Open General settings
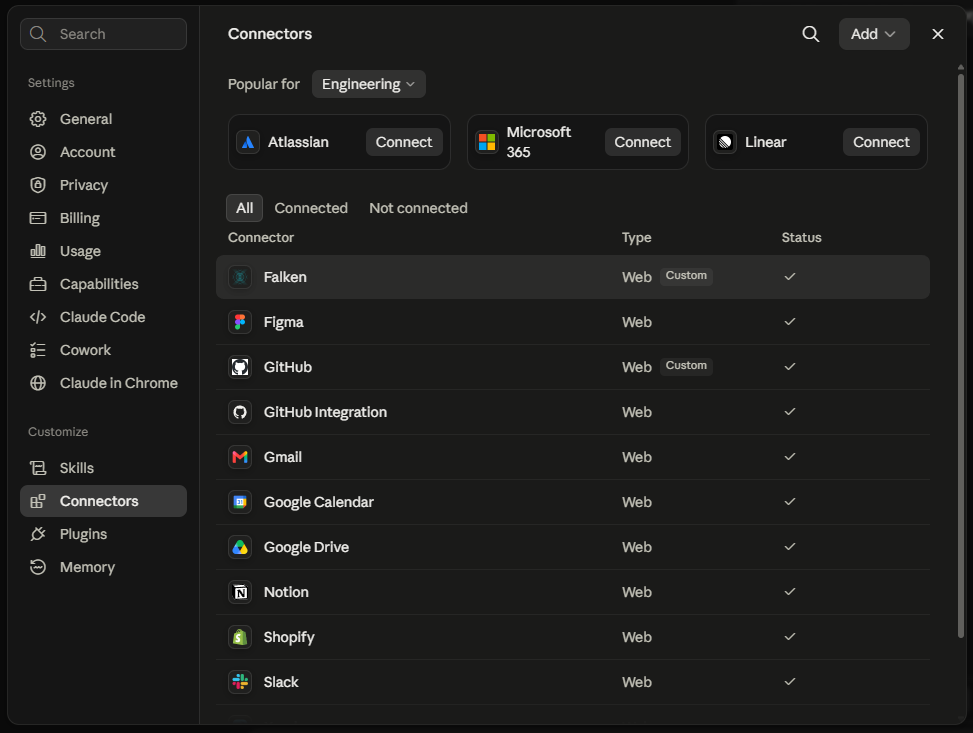The height and width of the screenshot is (733, 973). point(103,119)
